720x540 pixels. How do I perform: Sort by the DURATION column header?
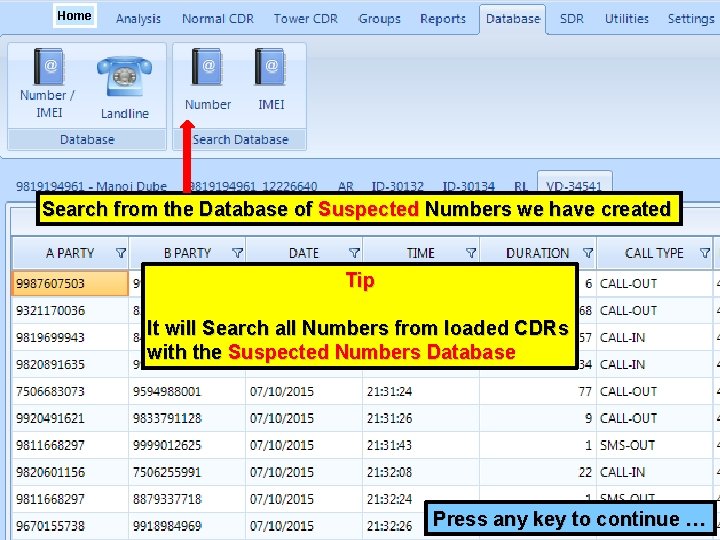(537, 253)
